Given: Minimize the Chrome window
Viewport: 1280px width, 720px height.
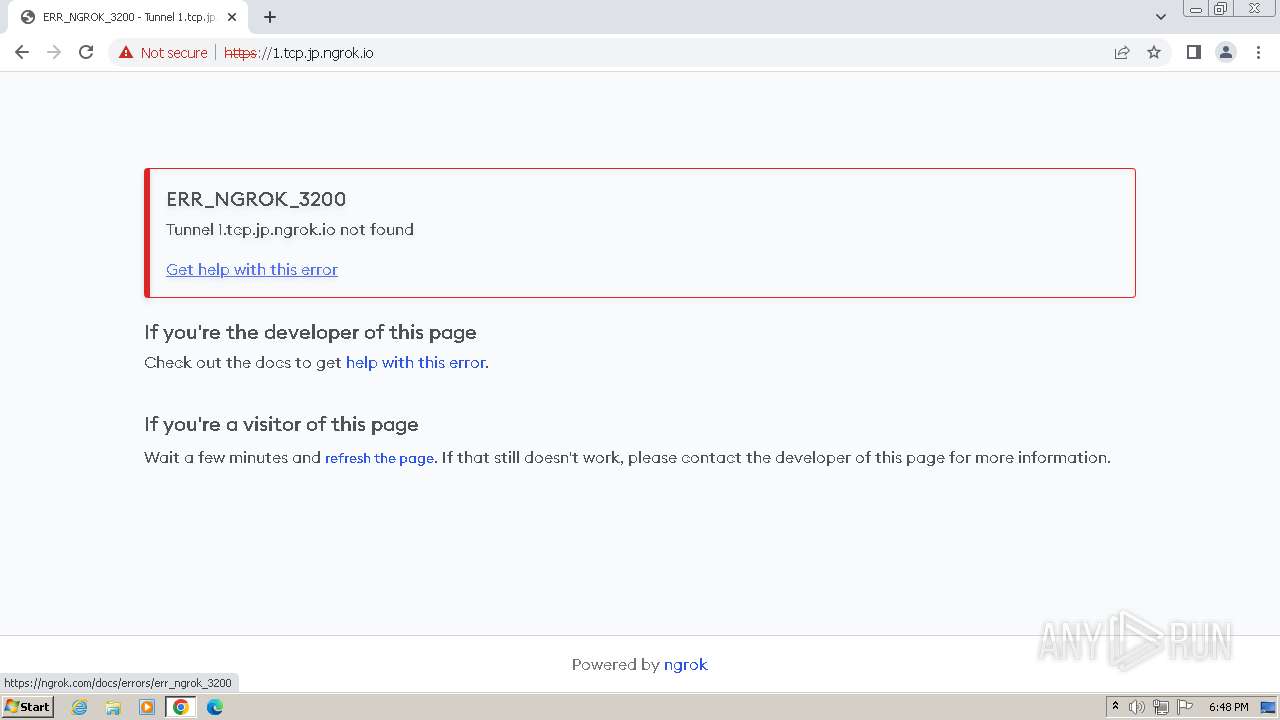Looking at the screenshot, I should pos(1196,9).
